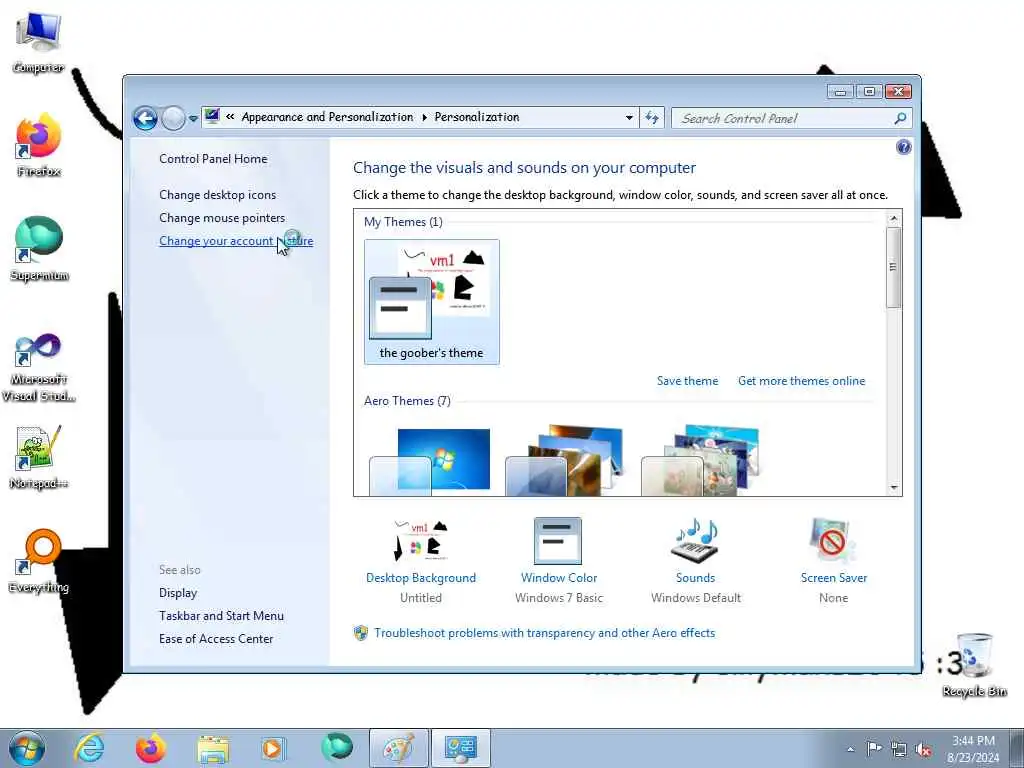The height and width of the screenshot is (768, 1024).
Task: Click the theme list scroll up arrow
Action: tap(893, 218)
